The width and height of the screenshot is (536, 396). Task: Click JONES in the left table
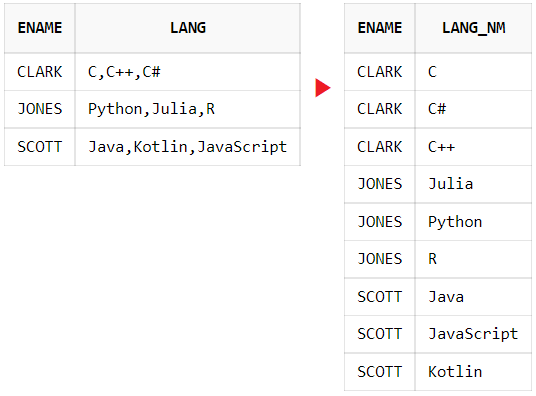(40, 109)
